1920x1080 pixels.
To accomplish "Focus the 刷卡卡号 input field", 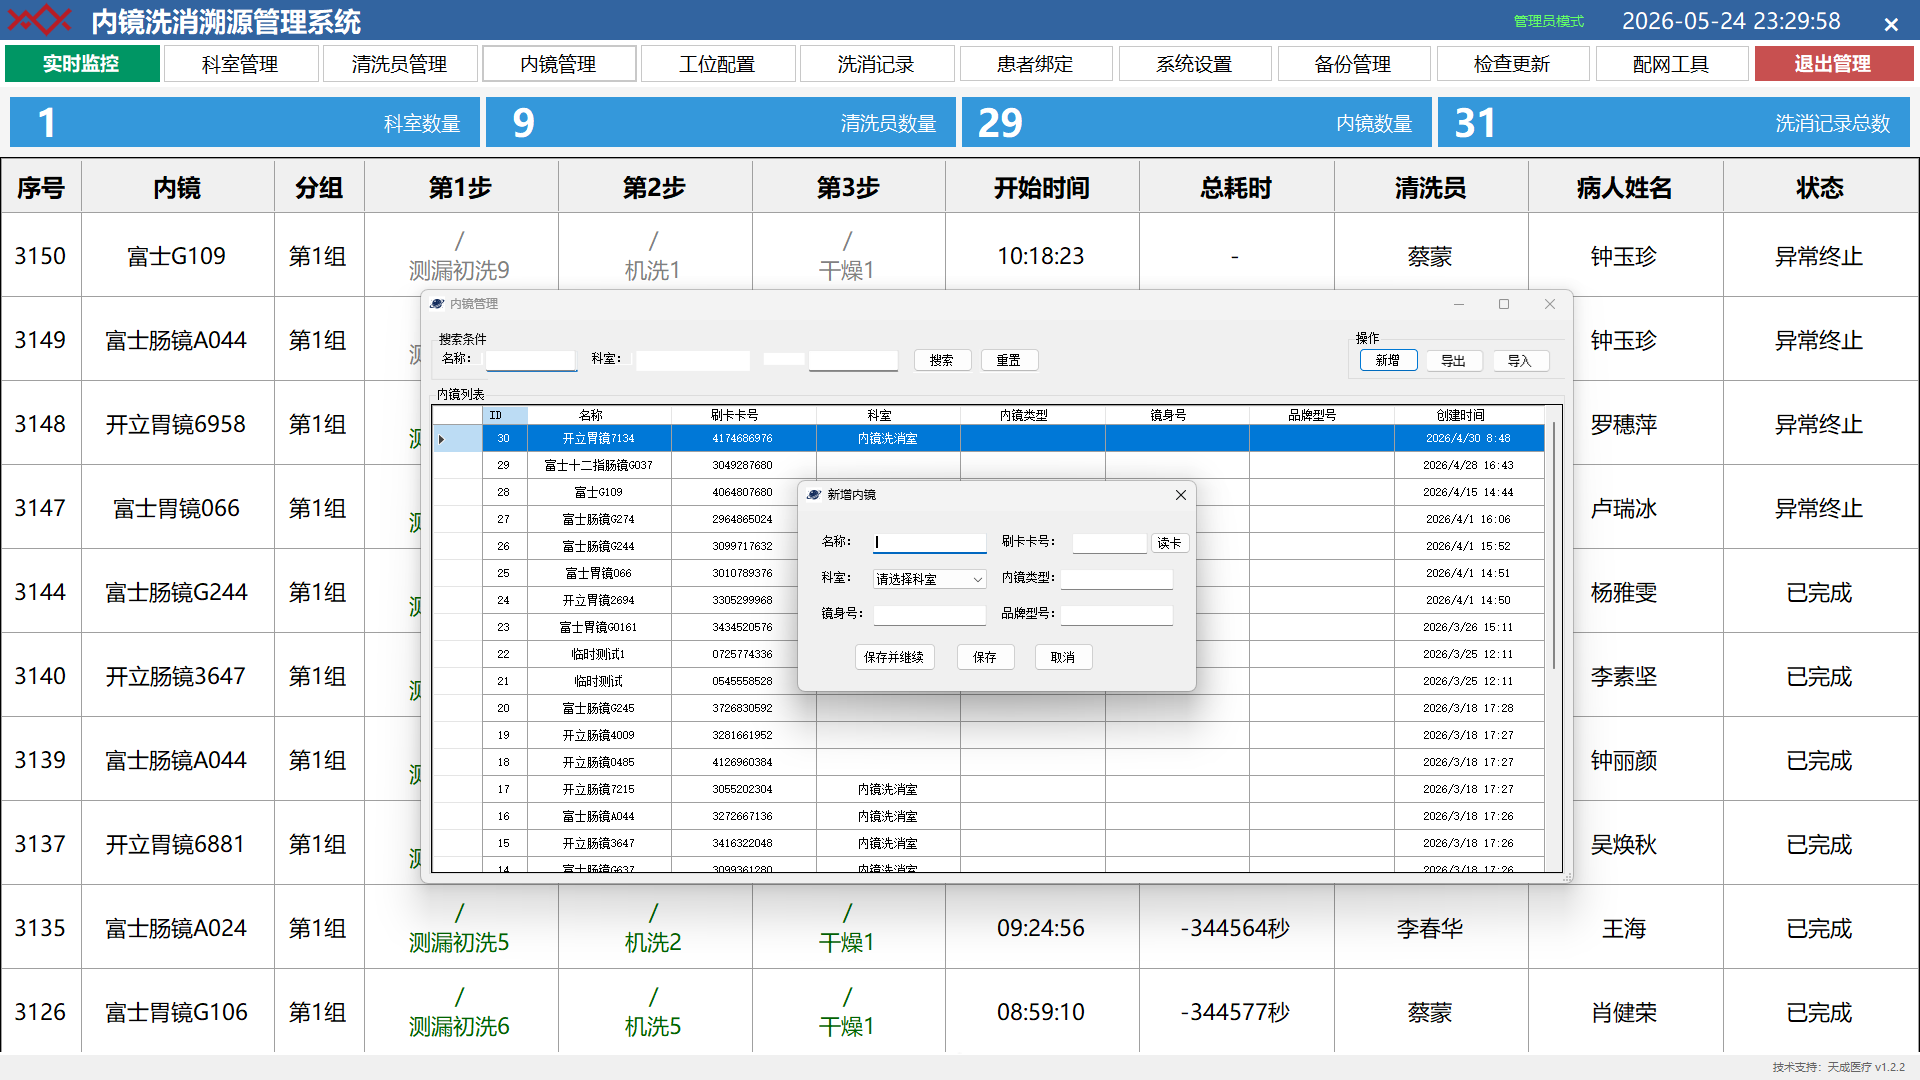I will tap(1110, 543).
